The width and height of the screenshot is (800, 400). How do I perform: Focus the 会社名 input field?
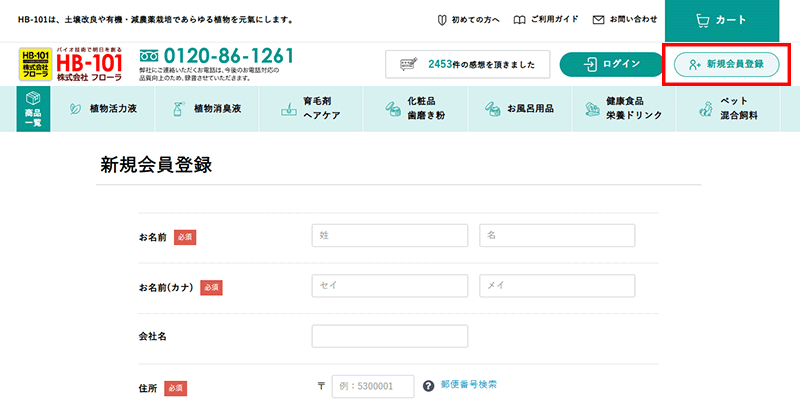pos(390,336)
